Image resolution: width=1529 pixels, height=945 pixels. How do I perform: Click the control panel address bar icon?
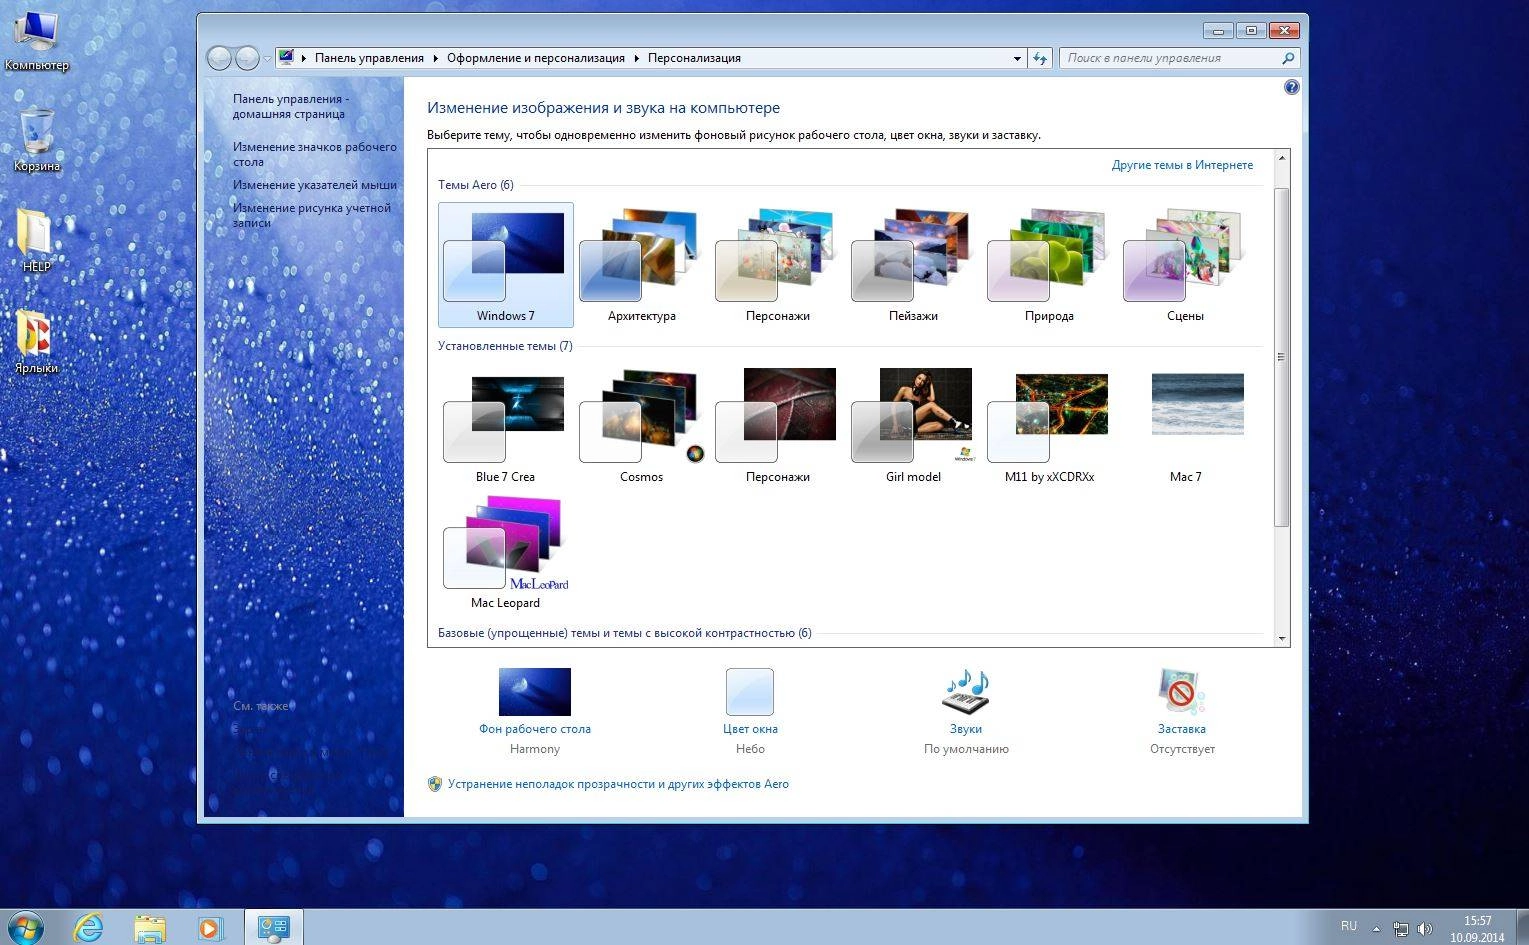[x=286, y=58]
